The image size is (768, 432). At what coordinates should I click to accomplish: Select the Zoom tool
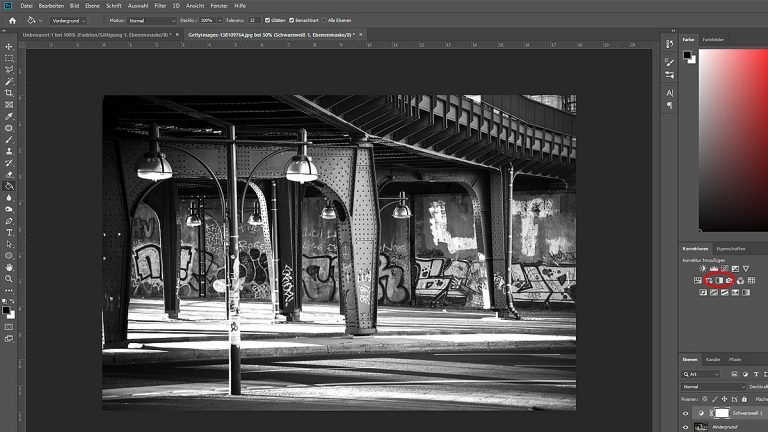pos(9,278)
